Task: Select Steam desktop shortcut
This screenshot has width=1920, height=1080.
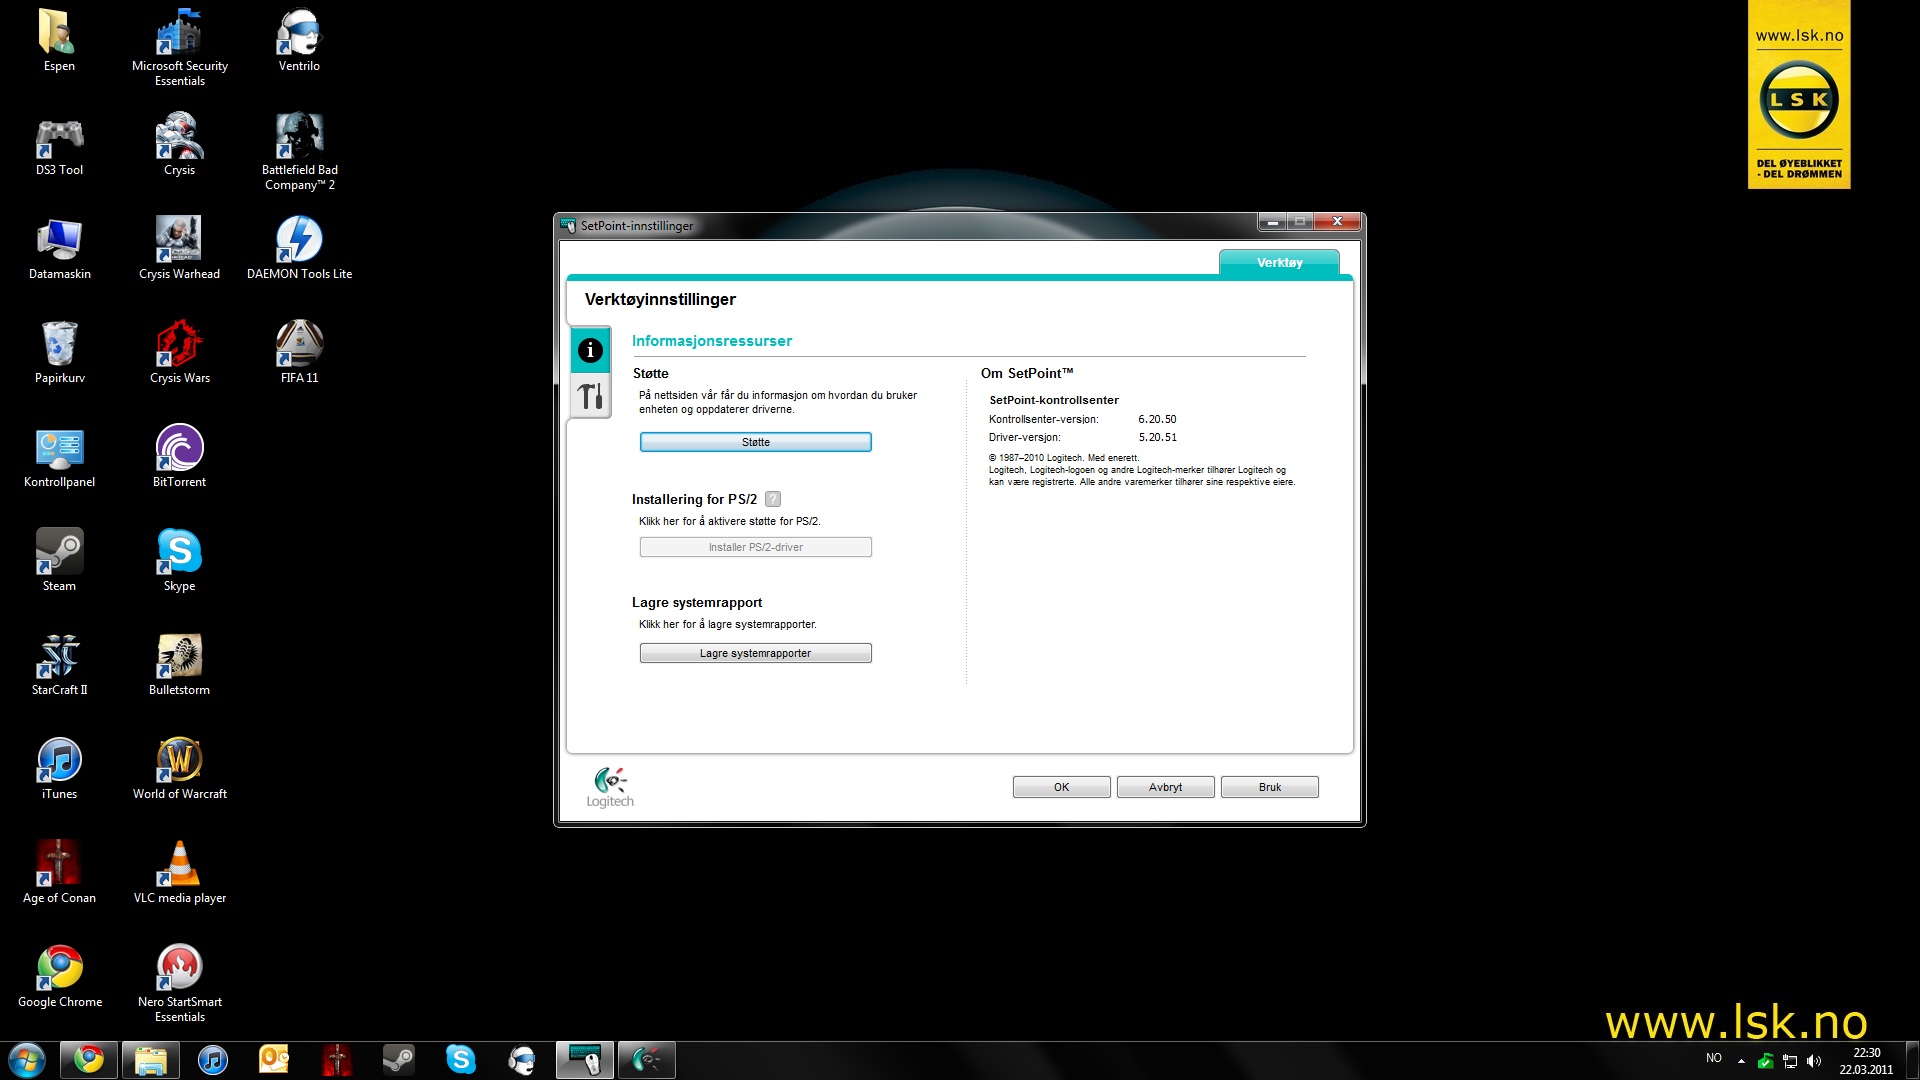Action: coord(59,562)
